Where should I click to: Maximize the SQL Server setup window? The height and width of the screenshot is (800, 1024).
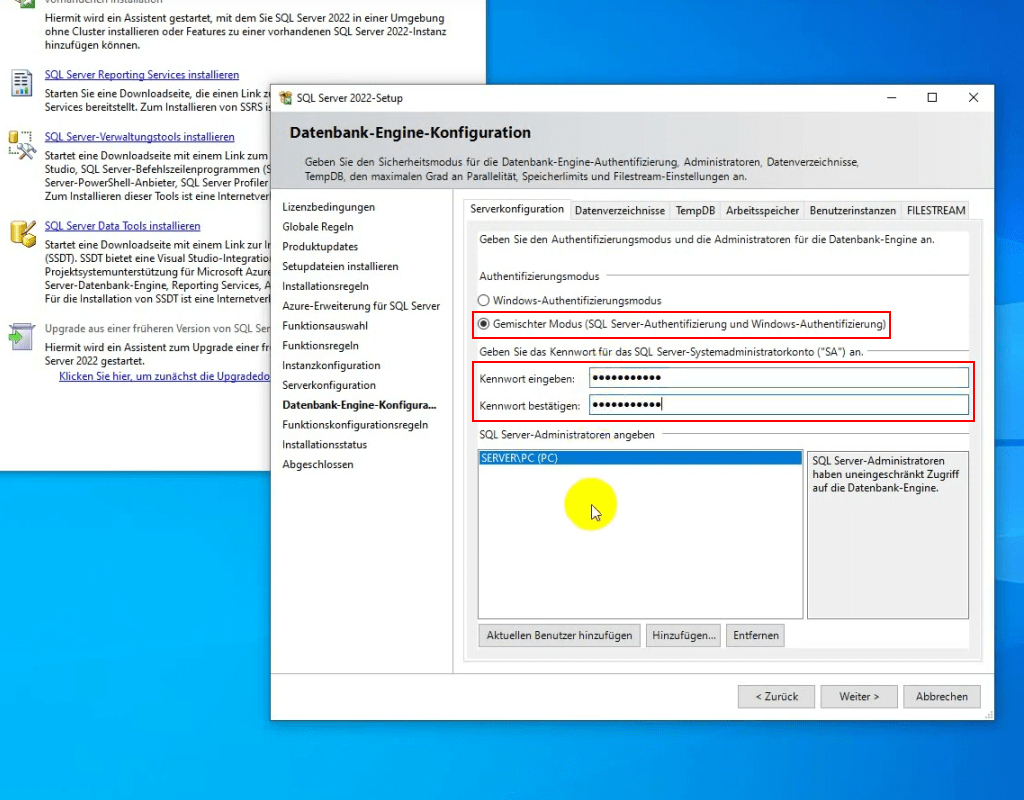click(932, 98)
